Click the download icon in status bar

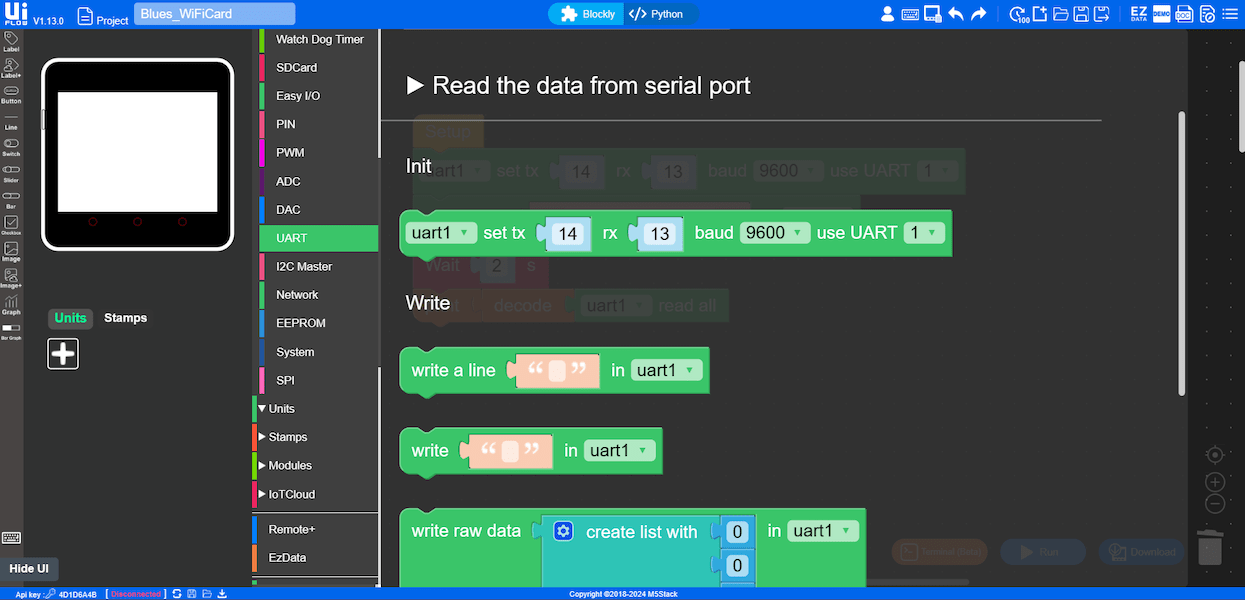click(222, 594)
